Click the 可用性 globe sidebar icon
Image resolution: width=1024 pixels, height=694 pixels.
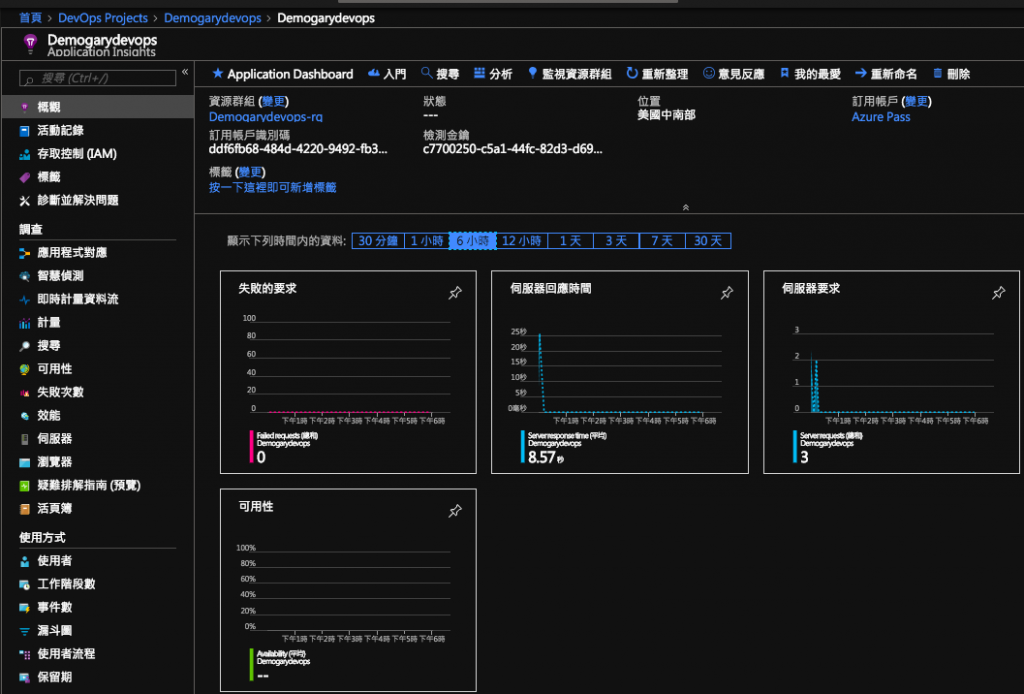click(24, 369)
